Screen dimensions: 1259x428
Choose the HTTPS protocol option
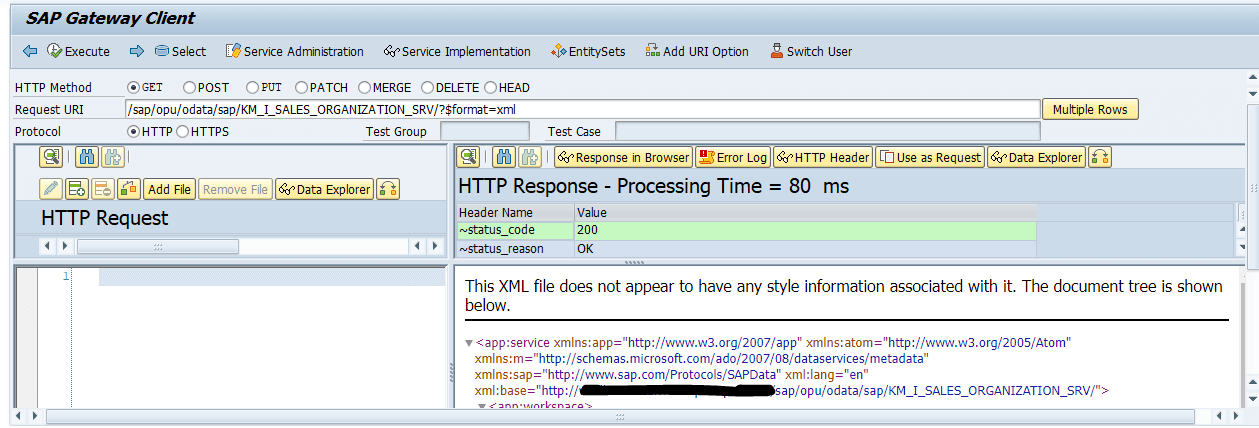coord(182,131)
